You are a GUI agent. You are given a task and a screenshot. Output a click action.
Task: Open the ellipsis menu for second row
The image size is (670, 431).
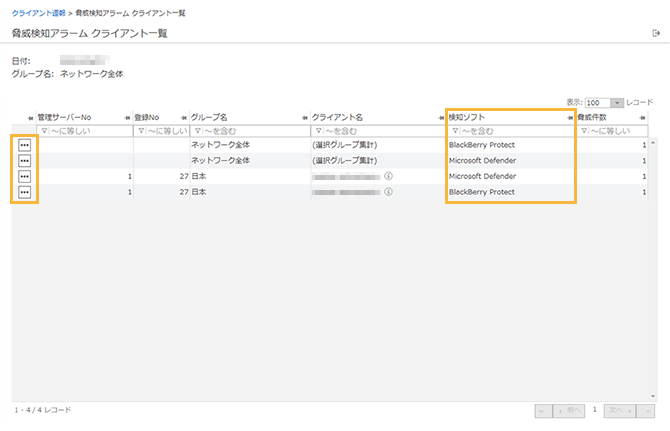tap(24, 160)
